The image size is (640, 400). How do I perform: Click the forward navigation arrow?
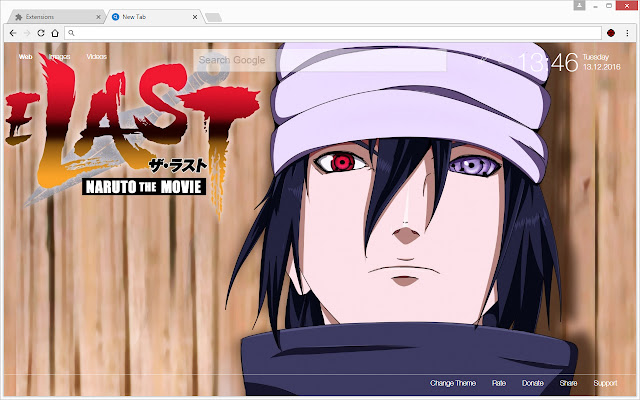point(27,33)
